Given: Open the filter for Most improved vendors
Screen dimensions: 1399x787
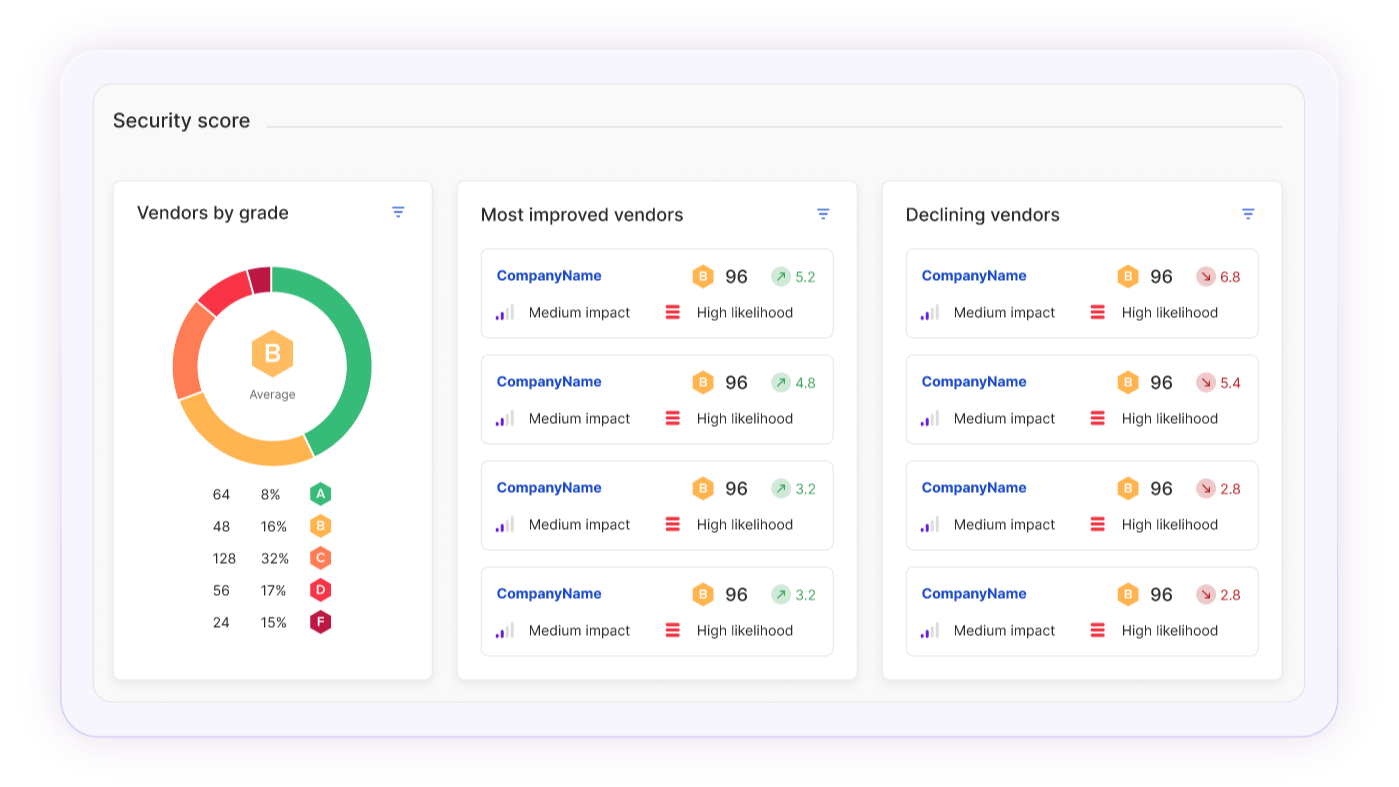Looking at the screenshot, I should 823,214.
